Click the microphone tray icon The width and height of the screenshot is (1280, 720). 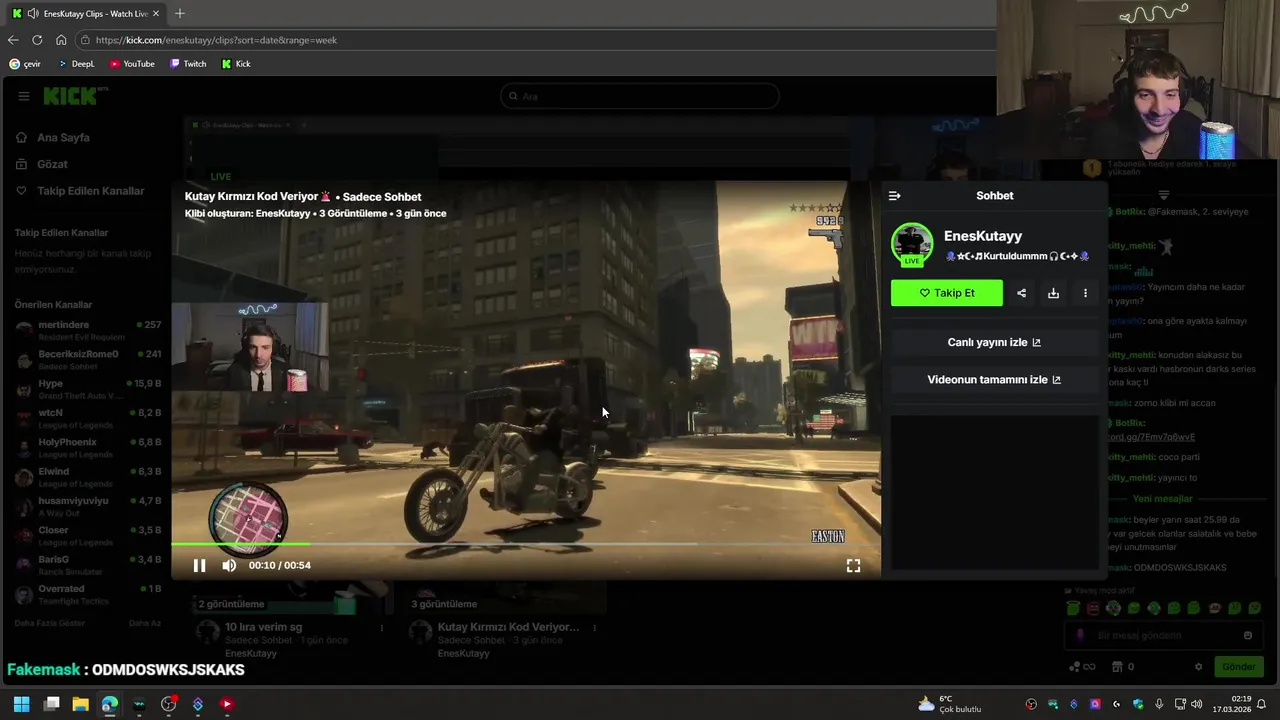1158,704
